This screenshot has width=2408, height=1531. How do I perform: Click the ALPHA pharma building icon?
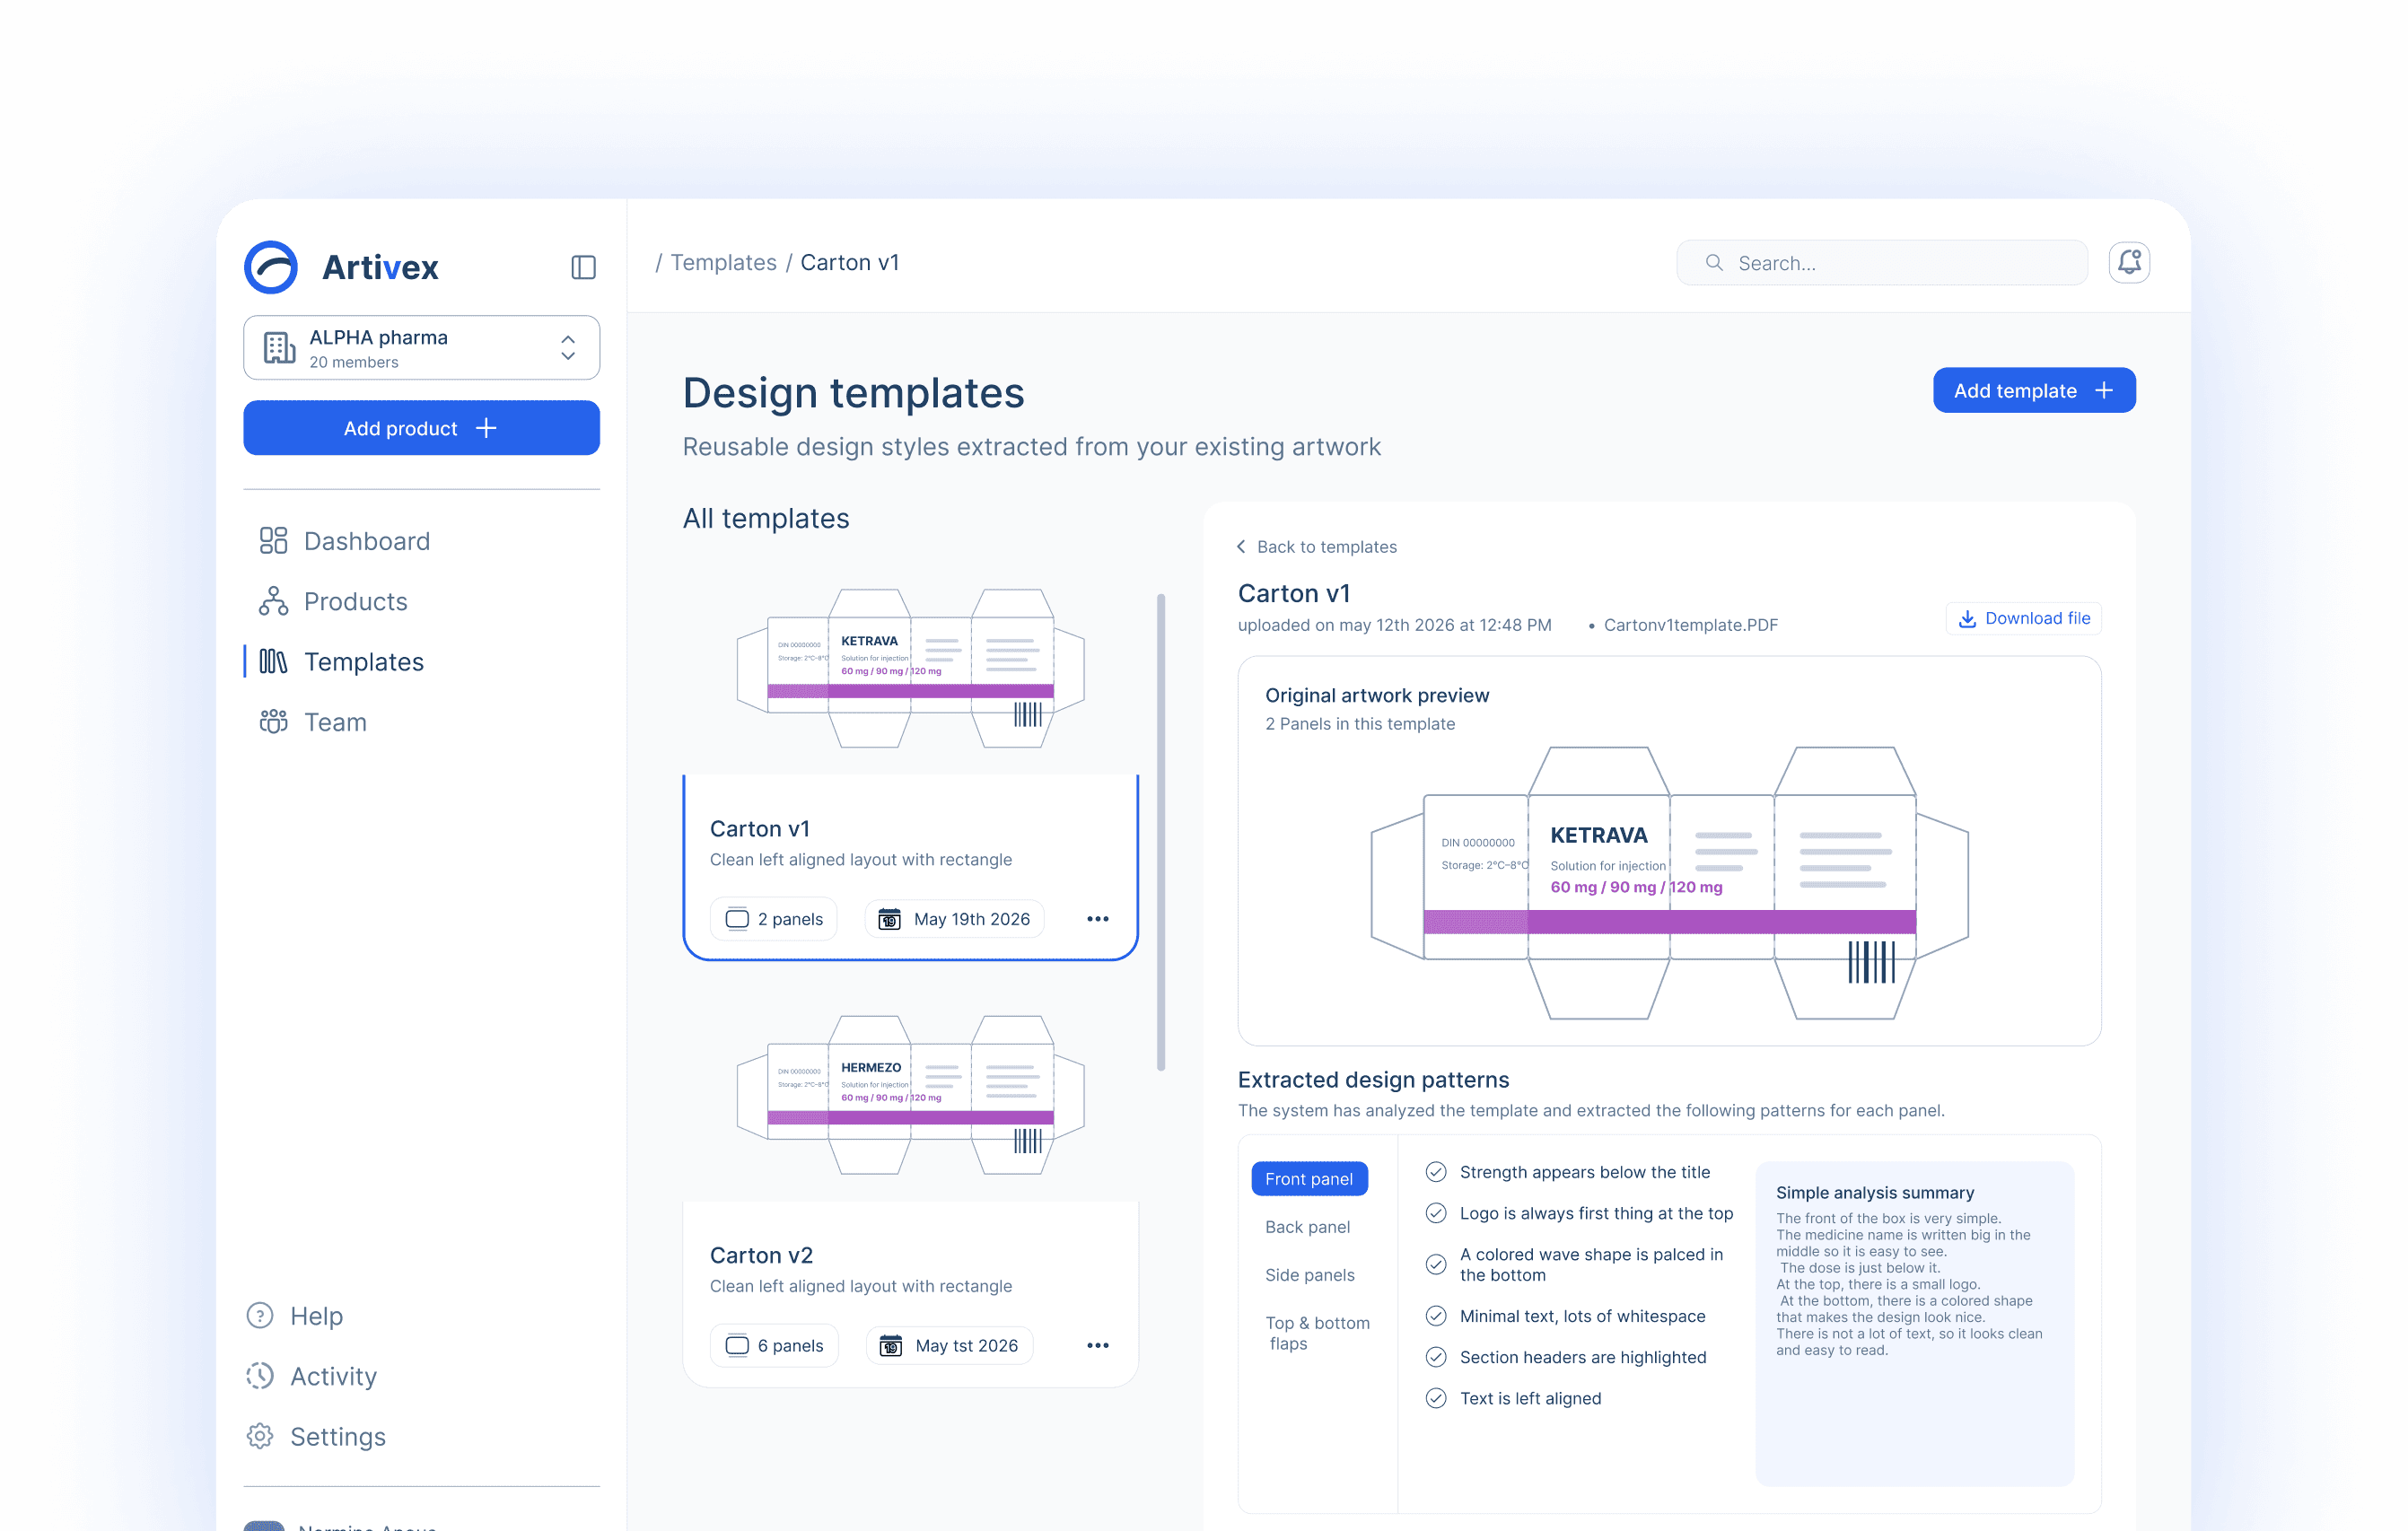tap(279, 348)
